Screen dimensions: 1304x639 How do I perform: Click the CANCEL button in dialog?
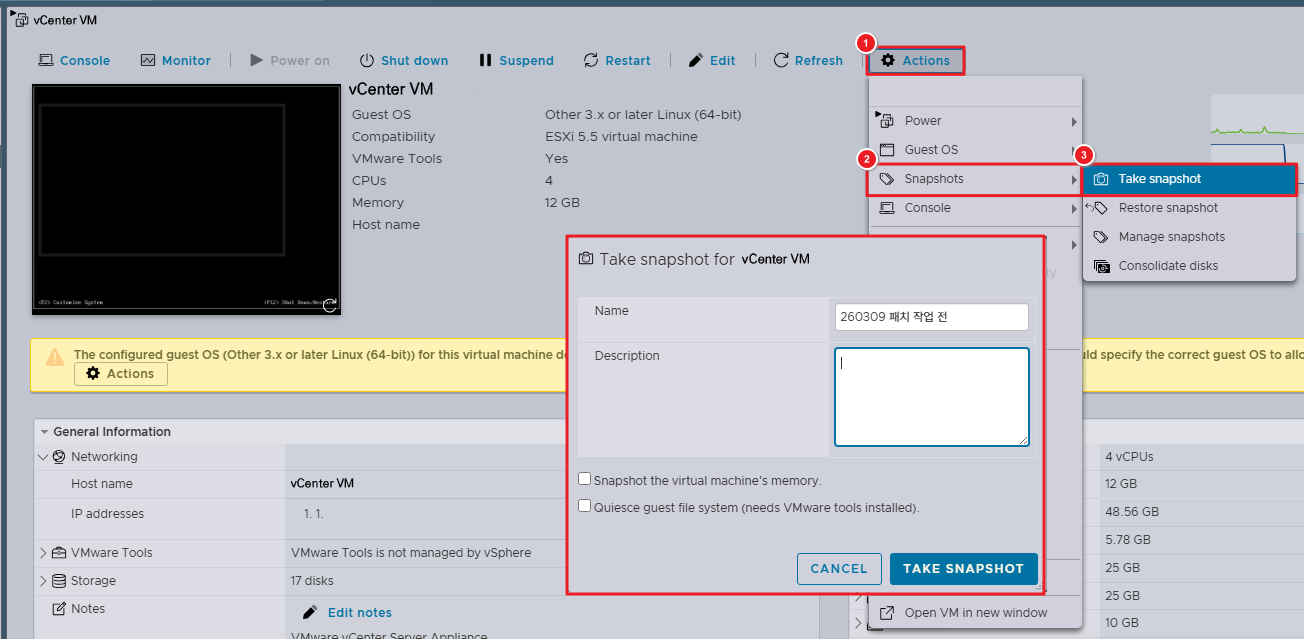839,569
